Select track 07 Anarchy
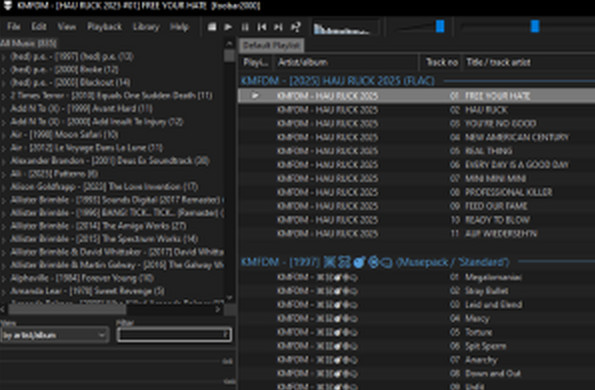Image resolution: width=595 pixels, height=390 pixels. tap(417, 360)
